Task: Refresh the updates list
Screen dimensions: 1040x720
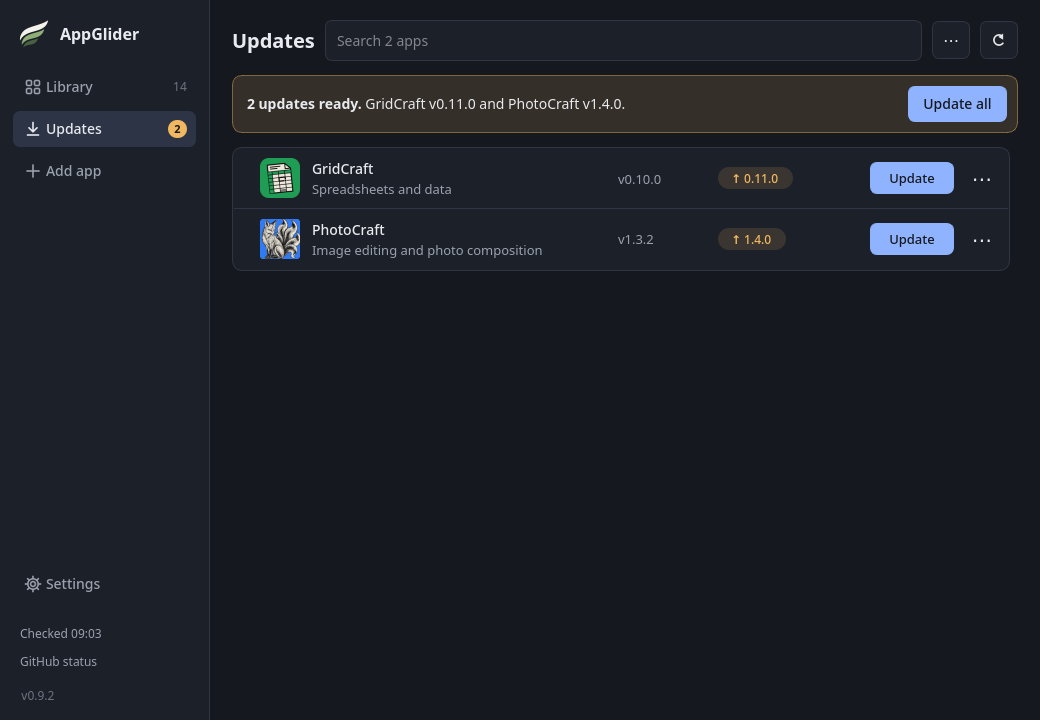Action: pos(998,40)
